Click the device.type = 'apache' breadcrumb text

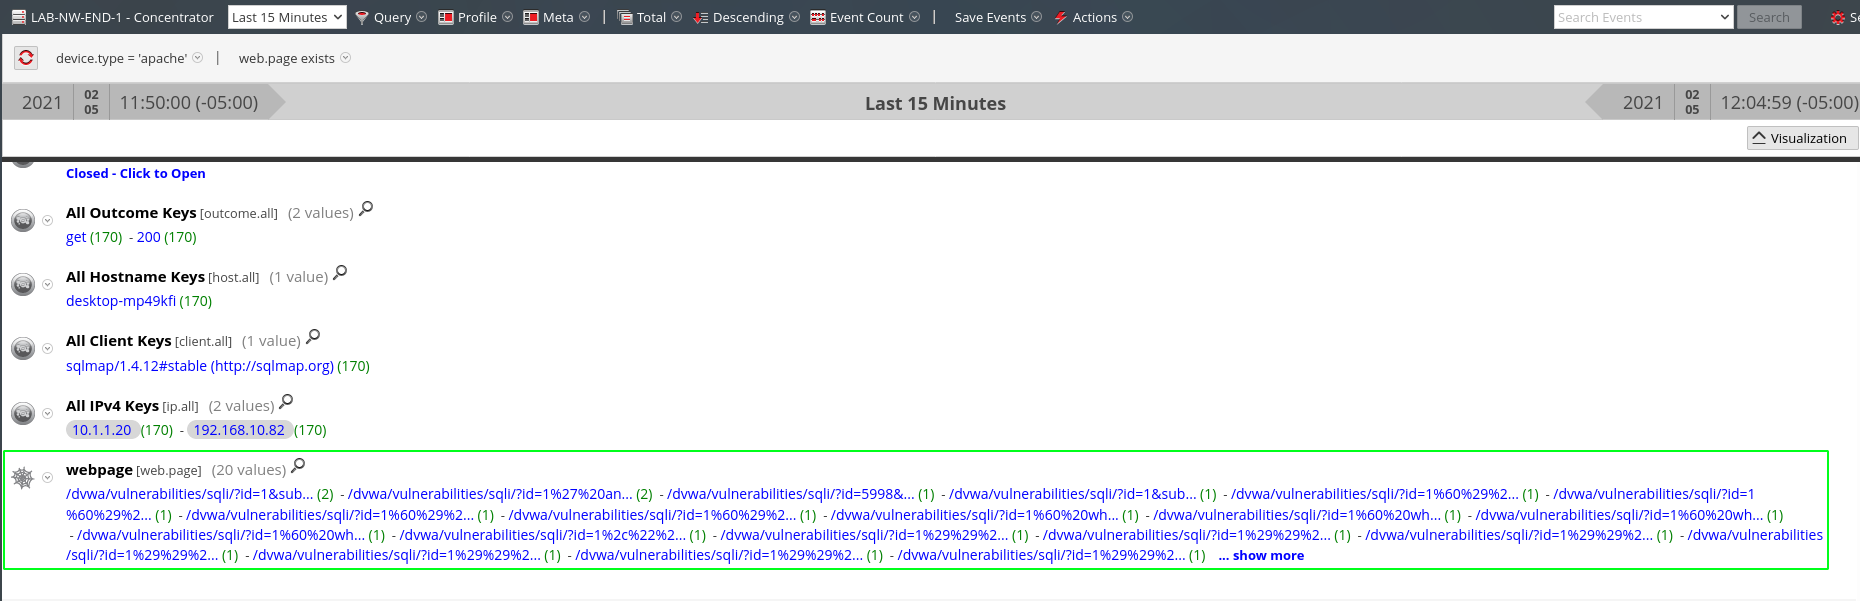point(121,58)
